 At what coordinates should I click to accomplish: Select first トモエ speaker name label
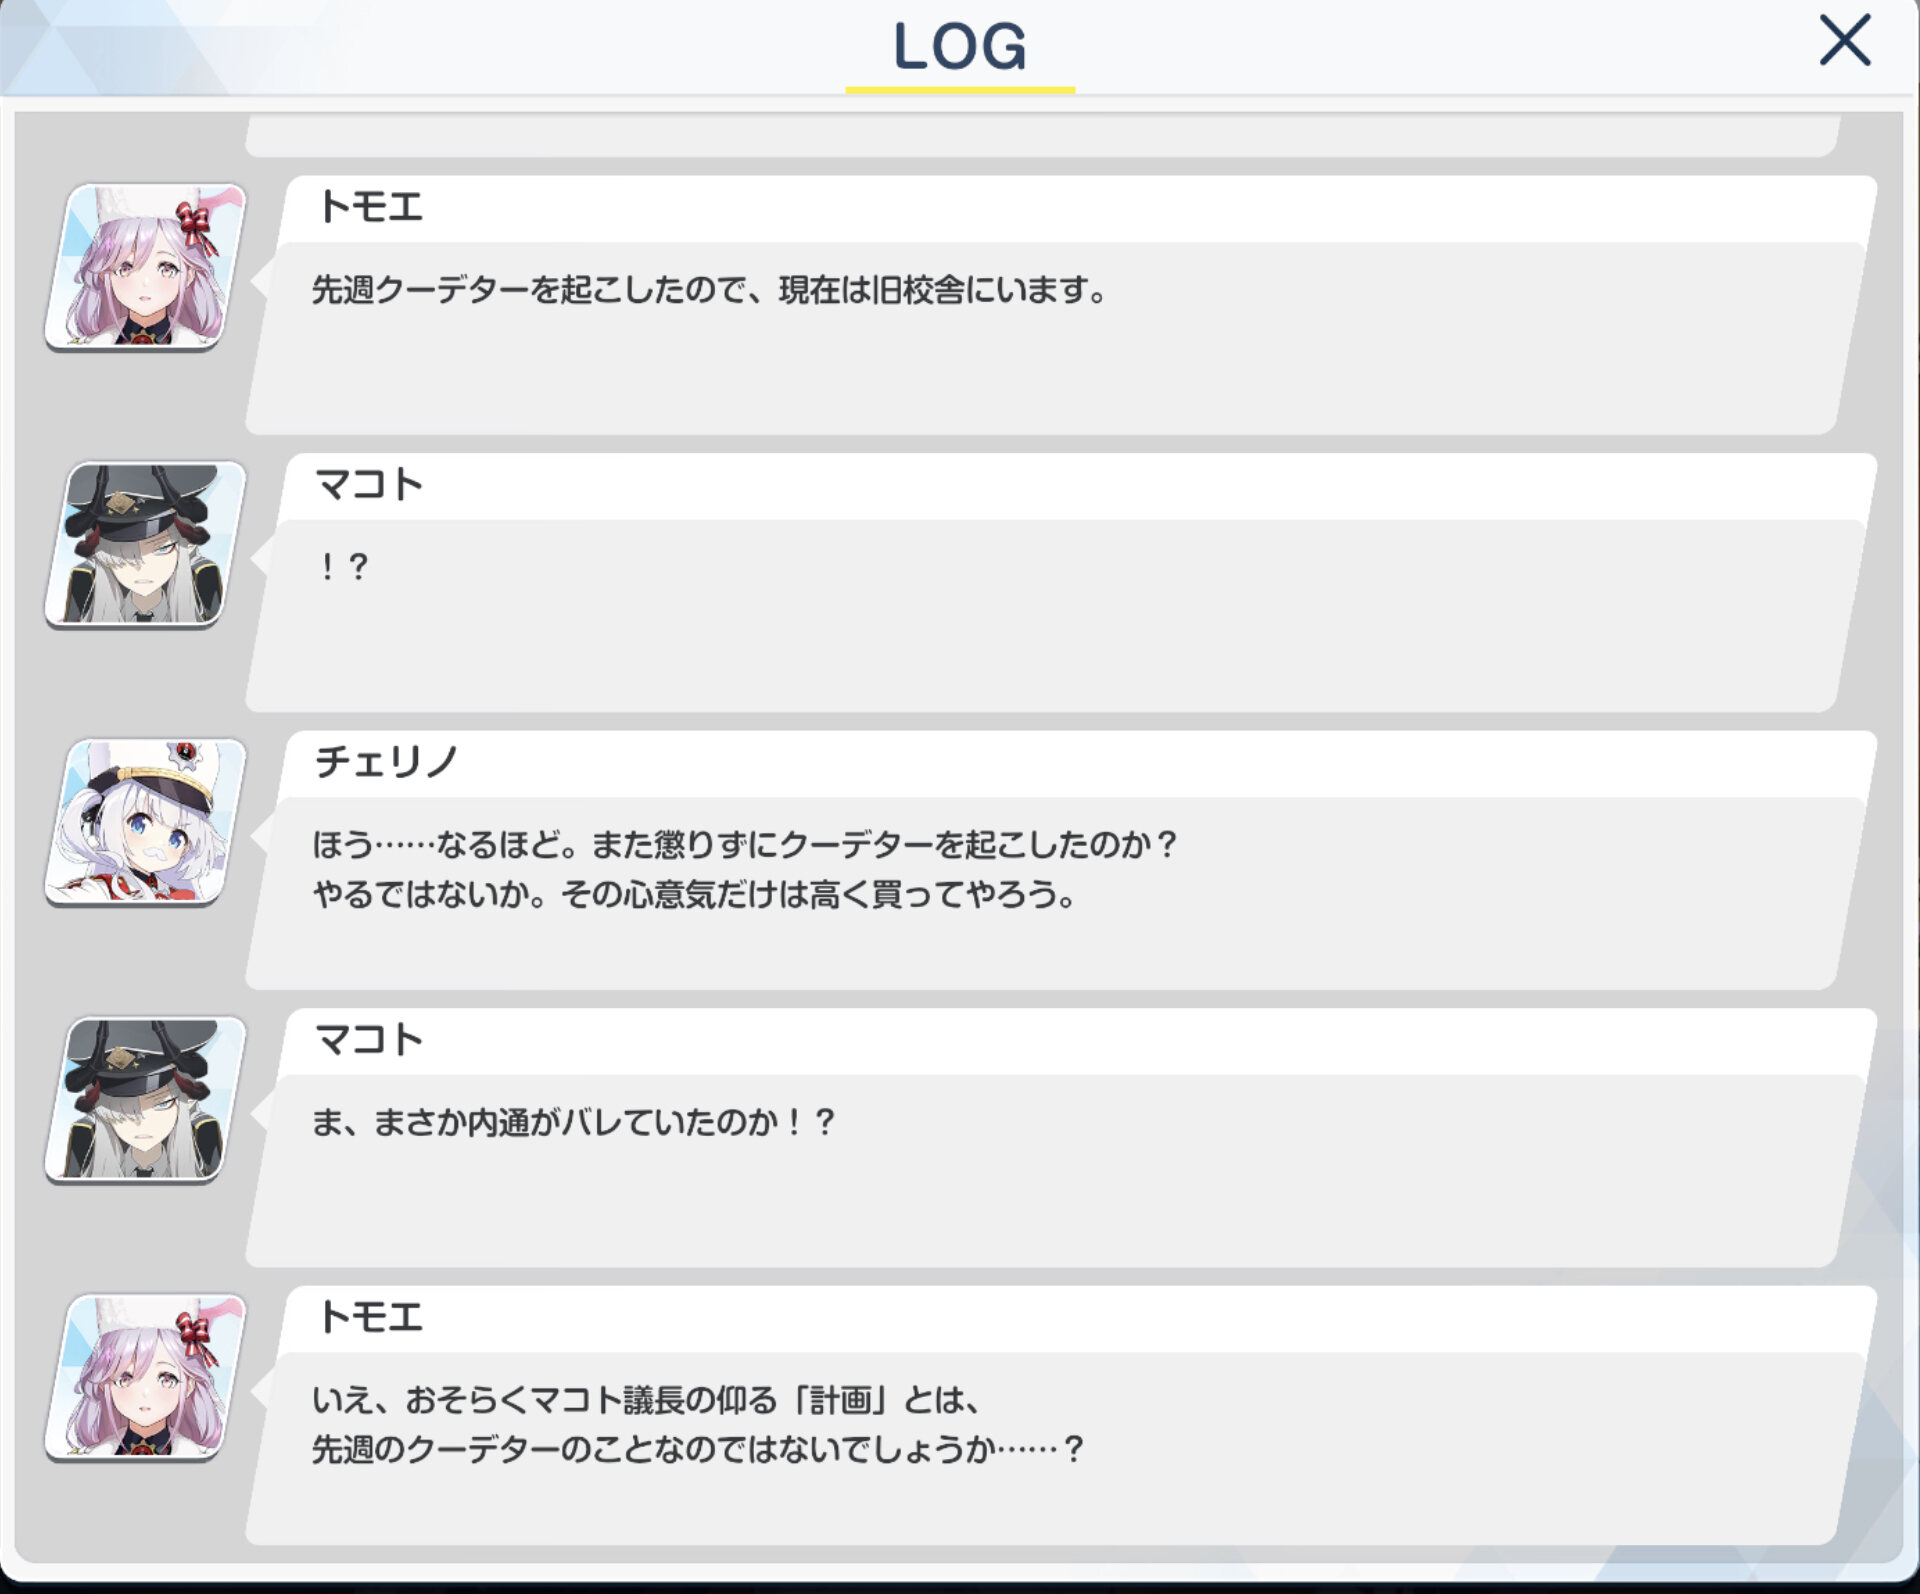pos(370,207)
